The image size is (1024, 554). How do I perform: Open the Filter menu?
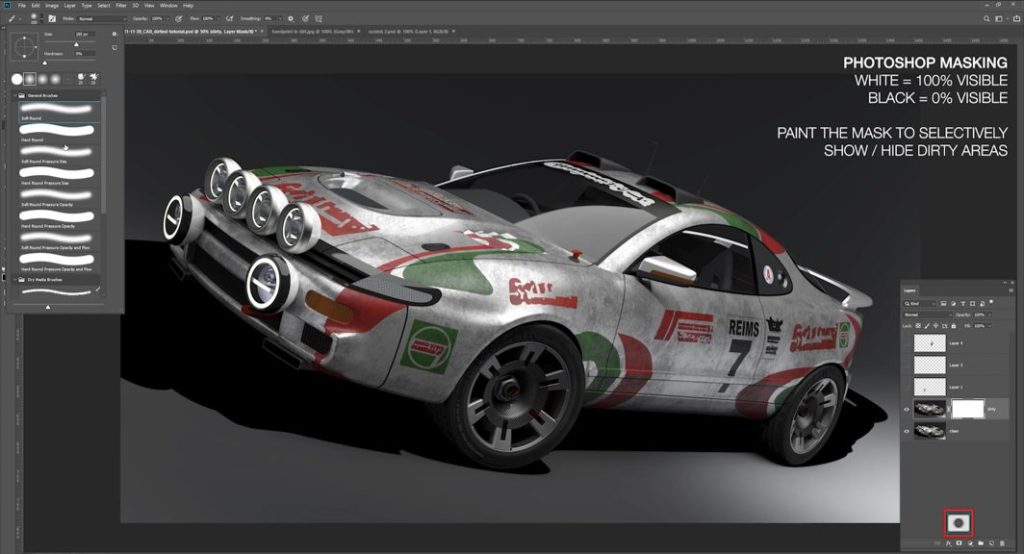121,5
